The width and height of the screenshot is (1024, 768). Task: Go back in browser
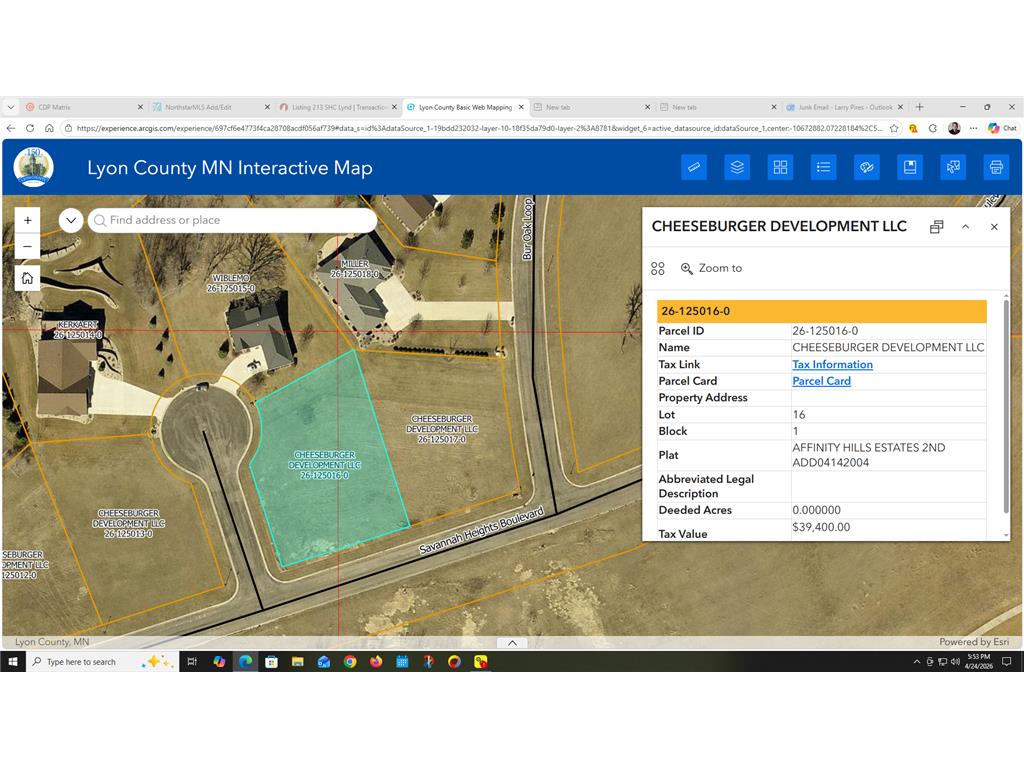click(11, 128)
